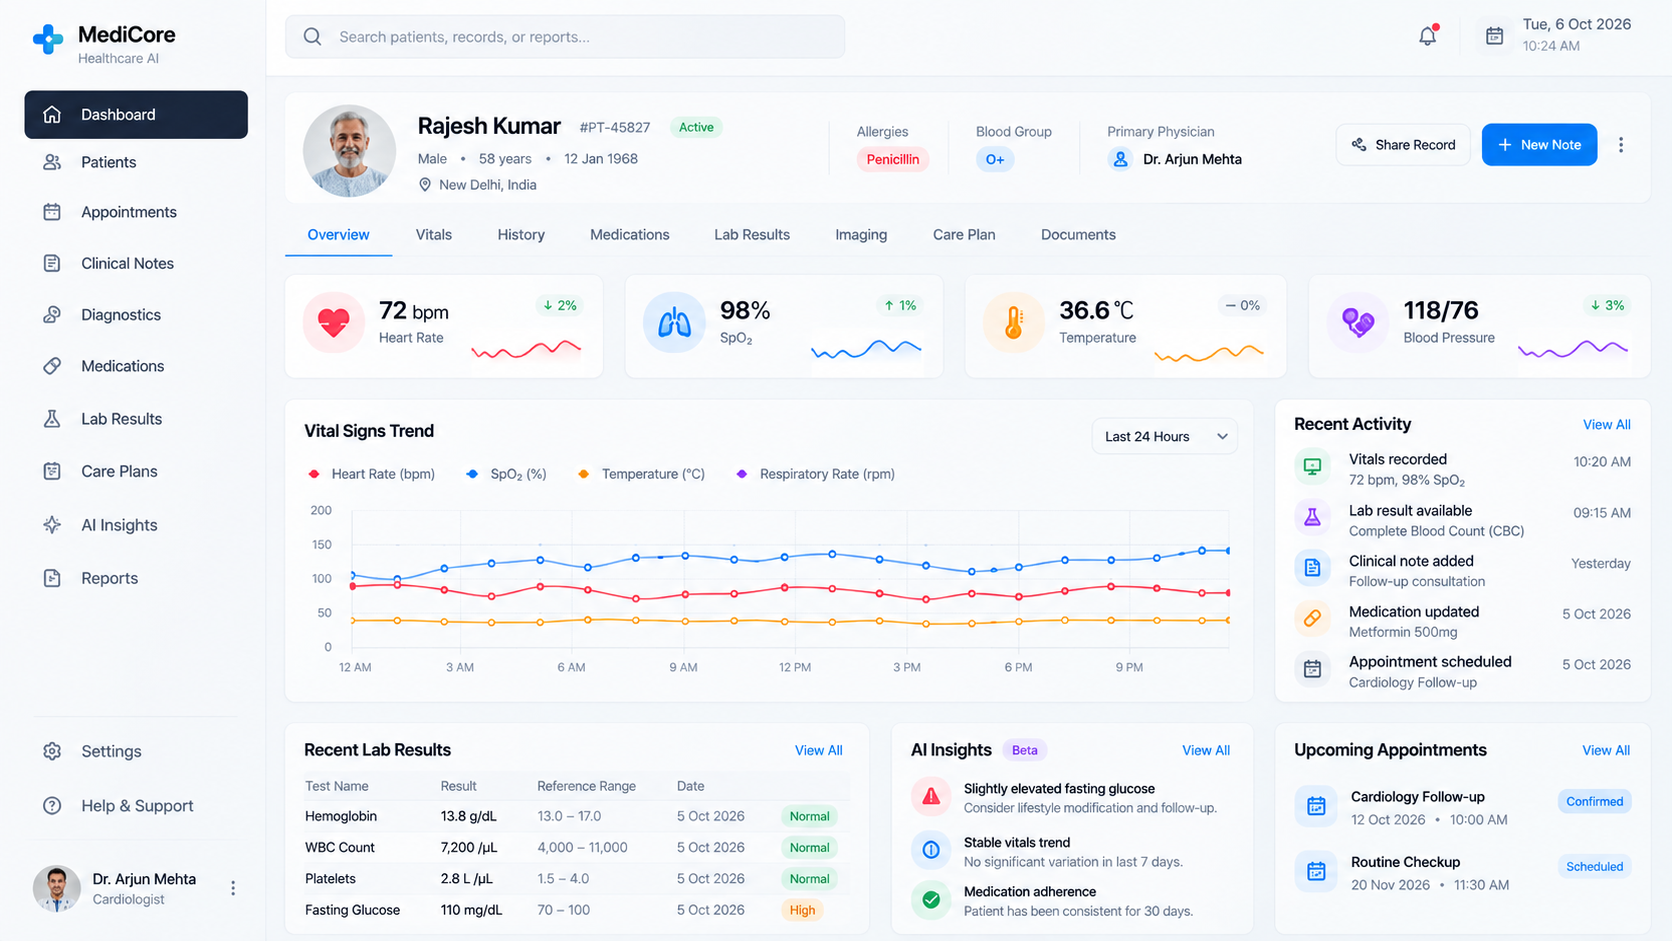1672x941 pixels.
Task: Switch to the Vitals tab
Action: pos(434,235)
